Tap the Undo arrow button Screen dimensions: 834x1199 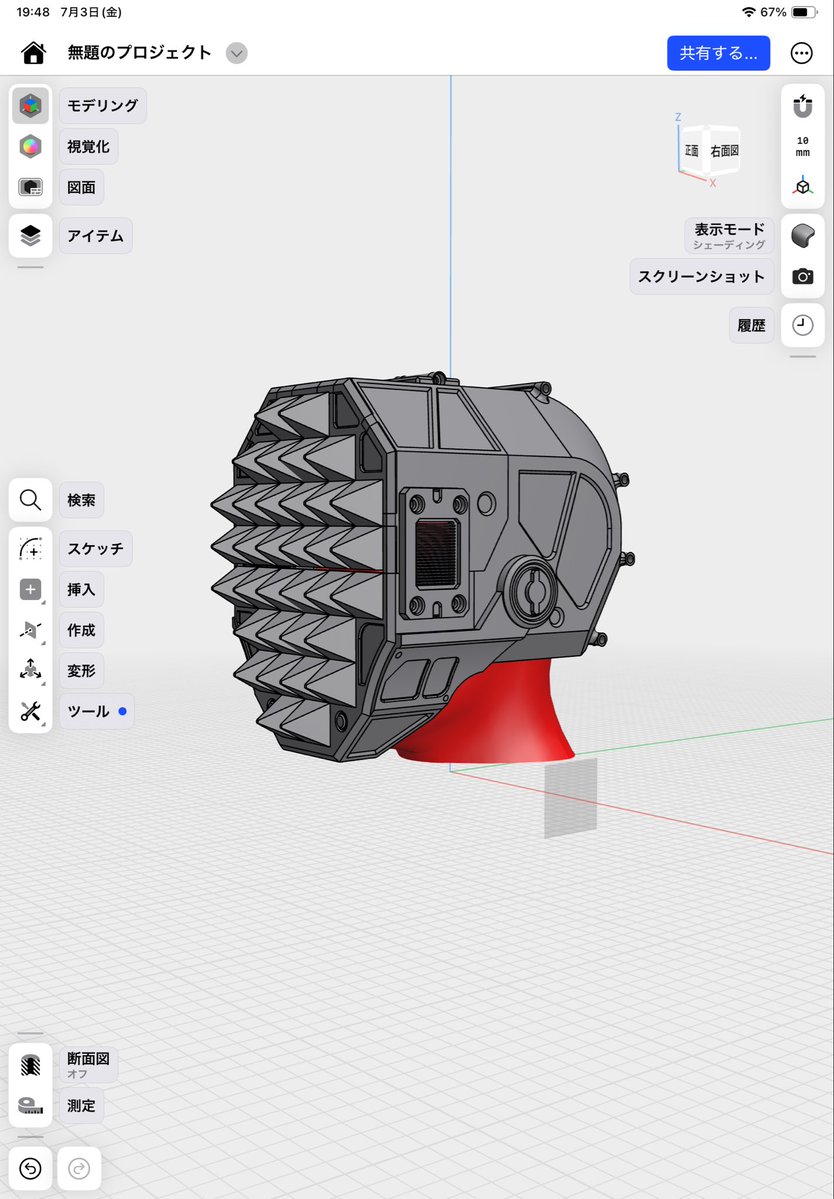click(x=31, y=1168)
